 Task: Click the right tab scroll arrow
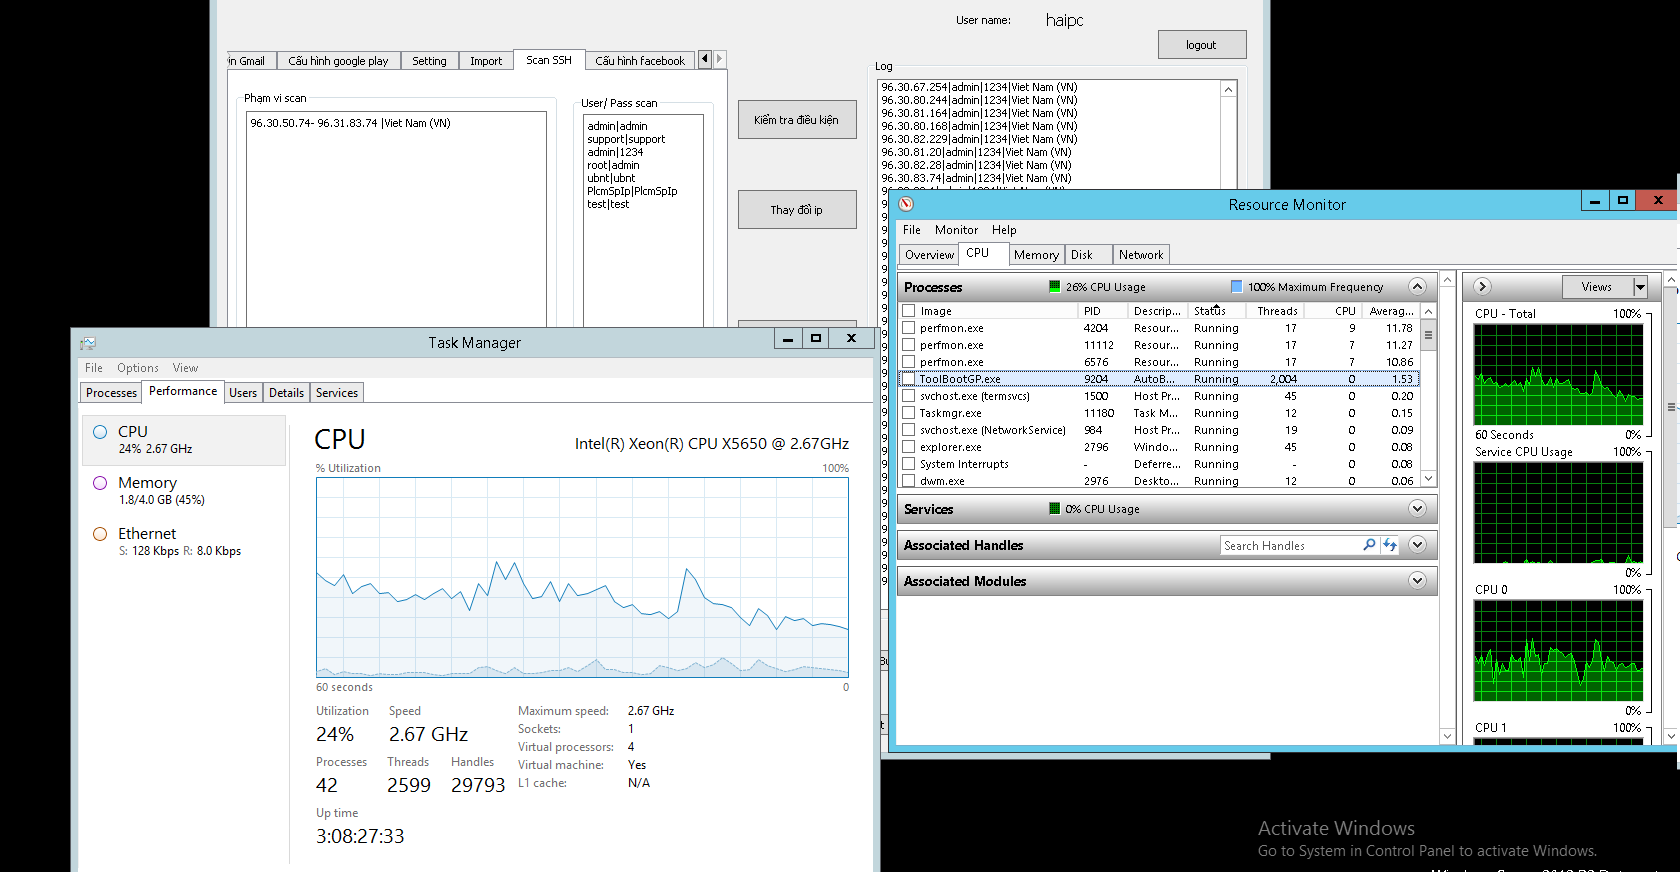point(719,59)
